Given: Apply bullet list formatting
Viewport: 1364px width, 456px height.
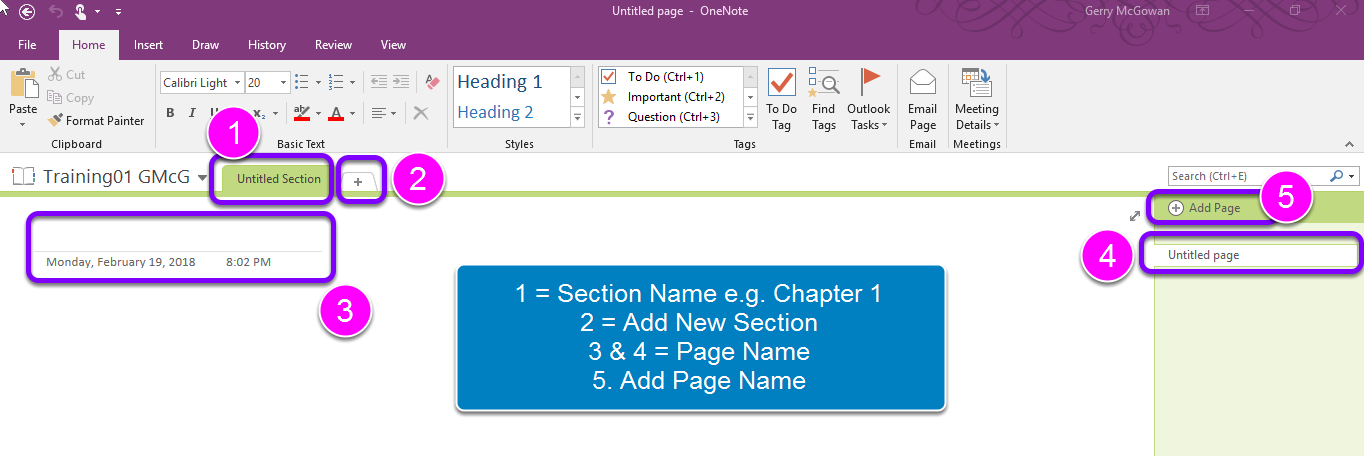Looking at the screenshot, I should (303, 83).
